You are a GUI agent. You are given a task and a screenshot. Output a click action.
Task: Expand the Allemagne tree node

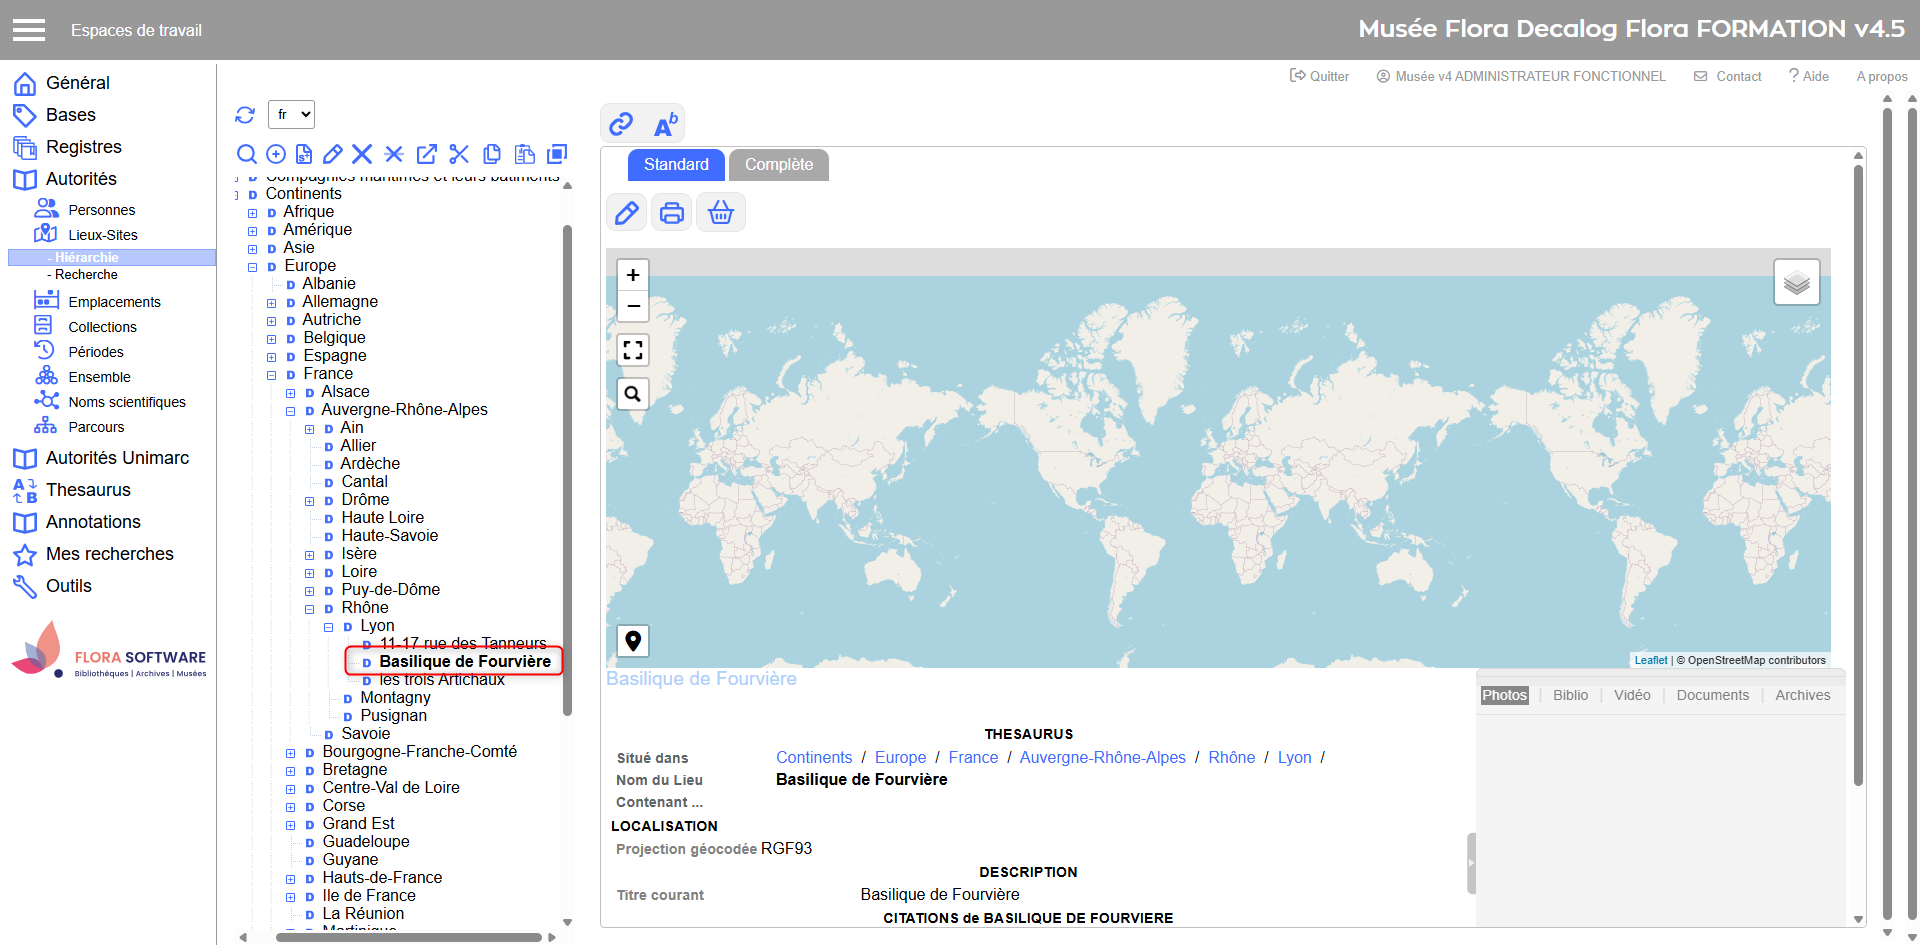[x=271, y=303]
